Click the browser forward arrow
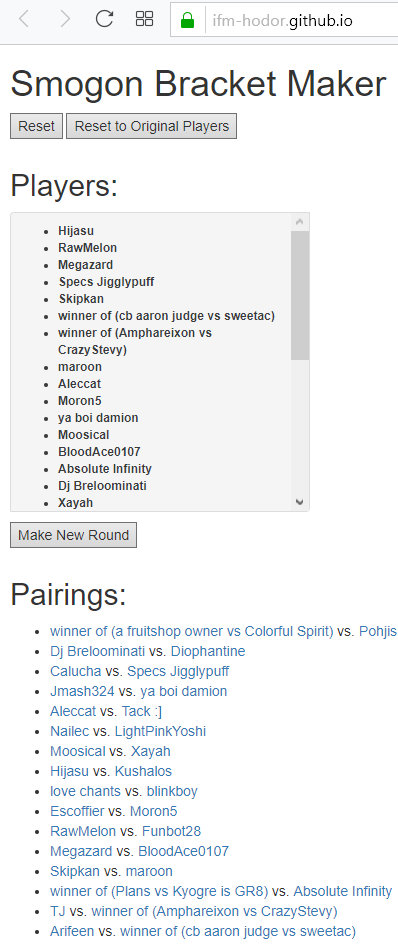This screenshot has height=948, width=398. (64, 19)
